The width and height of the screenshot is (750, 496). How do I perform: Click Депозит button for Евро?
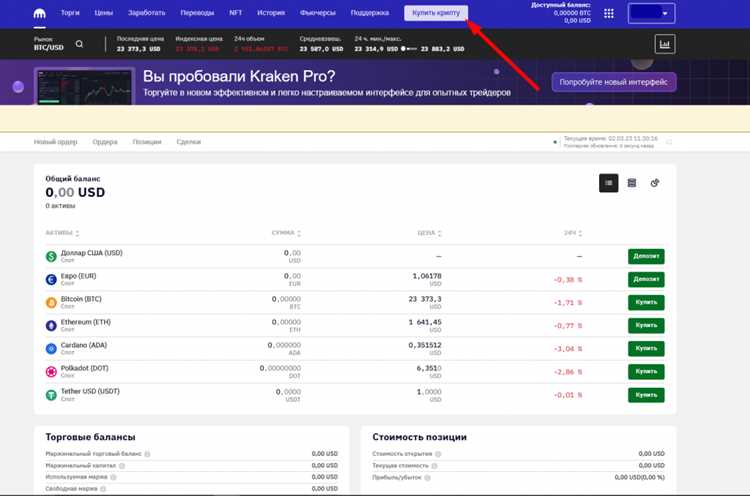click(x=646, y=279)
